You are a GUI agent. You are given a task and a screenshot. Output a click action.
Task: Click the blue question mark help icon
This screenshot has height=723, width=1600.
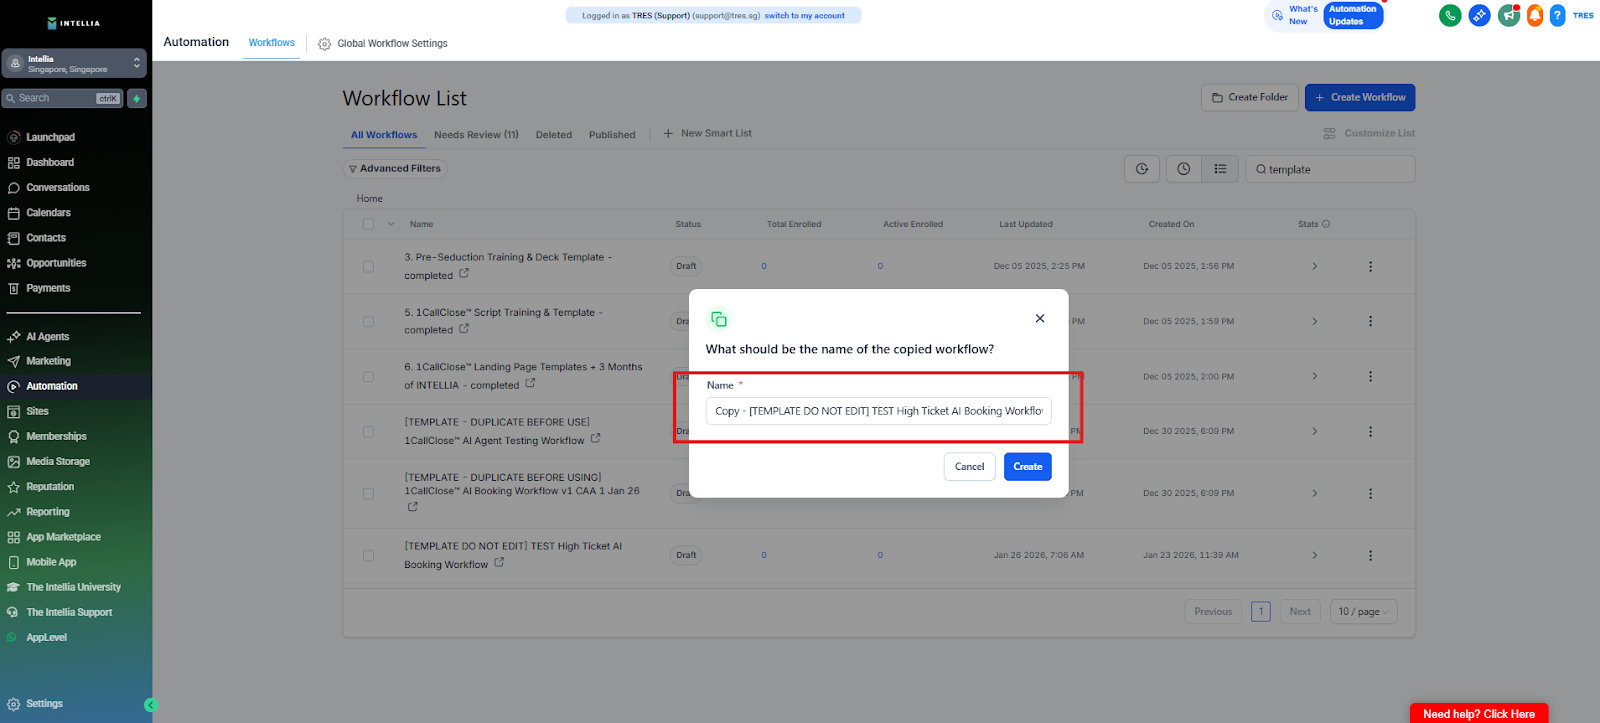(x=1557, y=15)
